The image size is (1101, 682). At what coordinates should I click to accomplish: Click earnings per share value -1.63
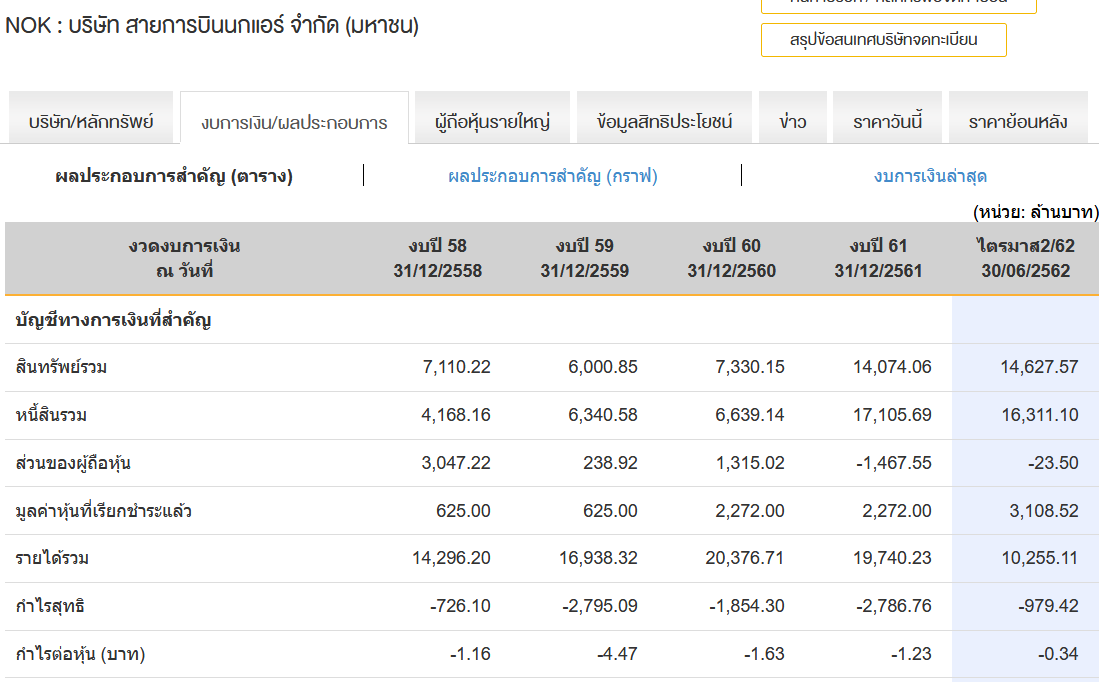click(x=764, y=654)
